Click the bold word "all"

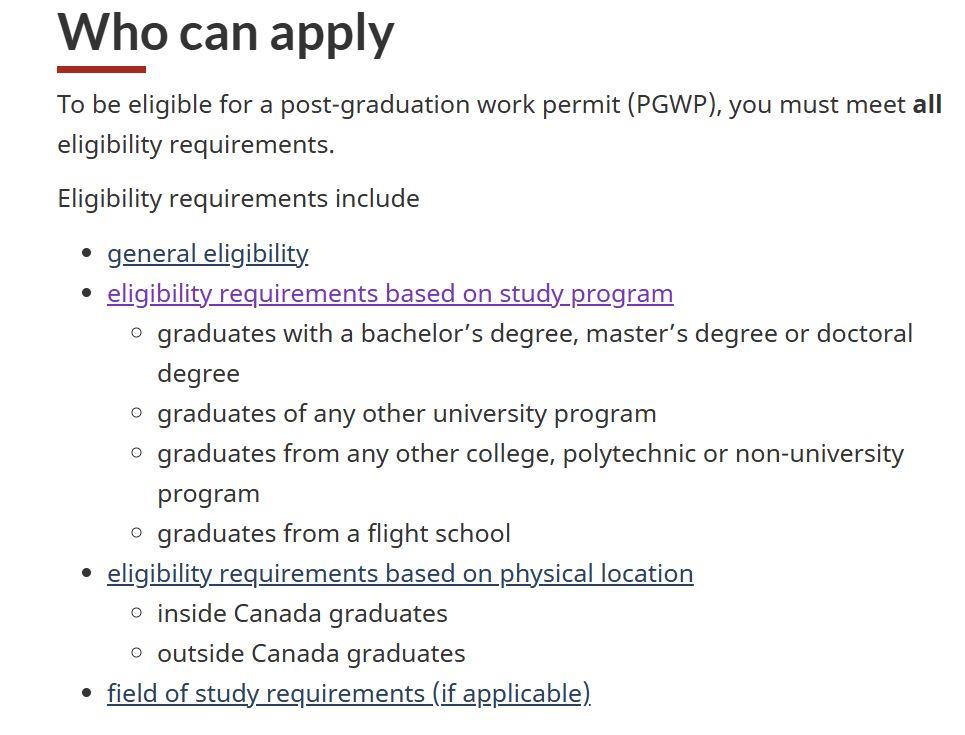[927, 105]
